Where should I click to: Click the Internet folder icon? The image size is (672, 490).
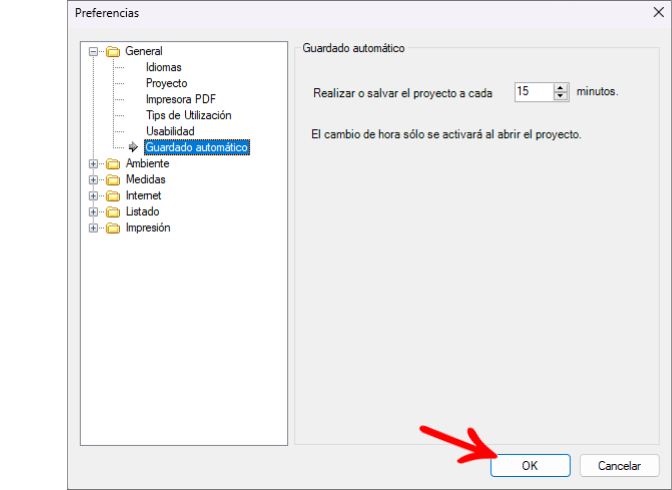click(x=113, y=196)
